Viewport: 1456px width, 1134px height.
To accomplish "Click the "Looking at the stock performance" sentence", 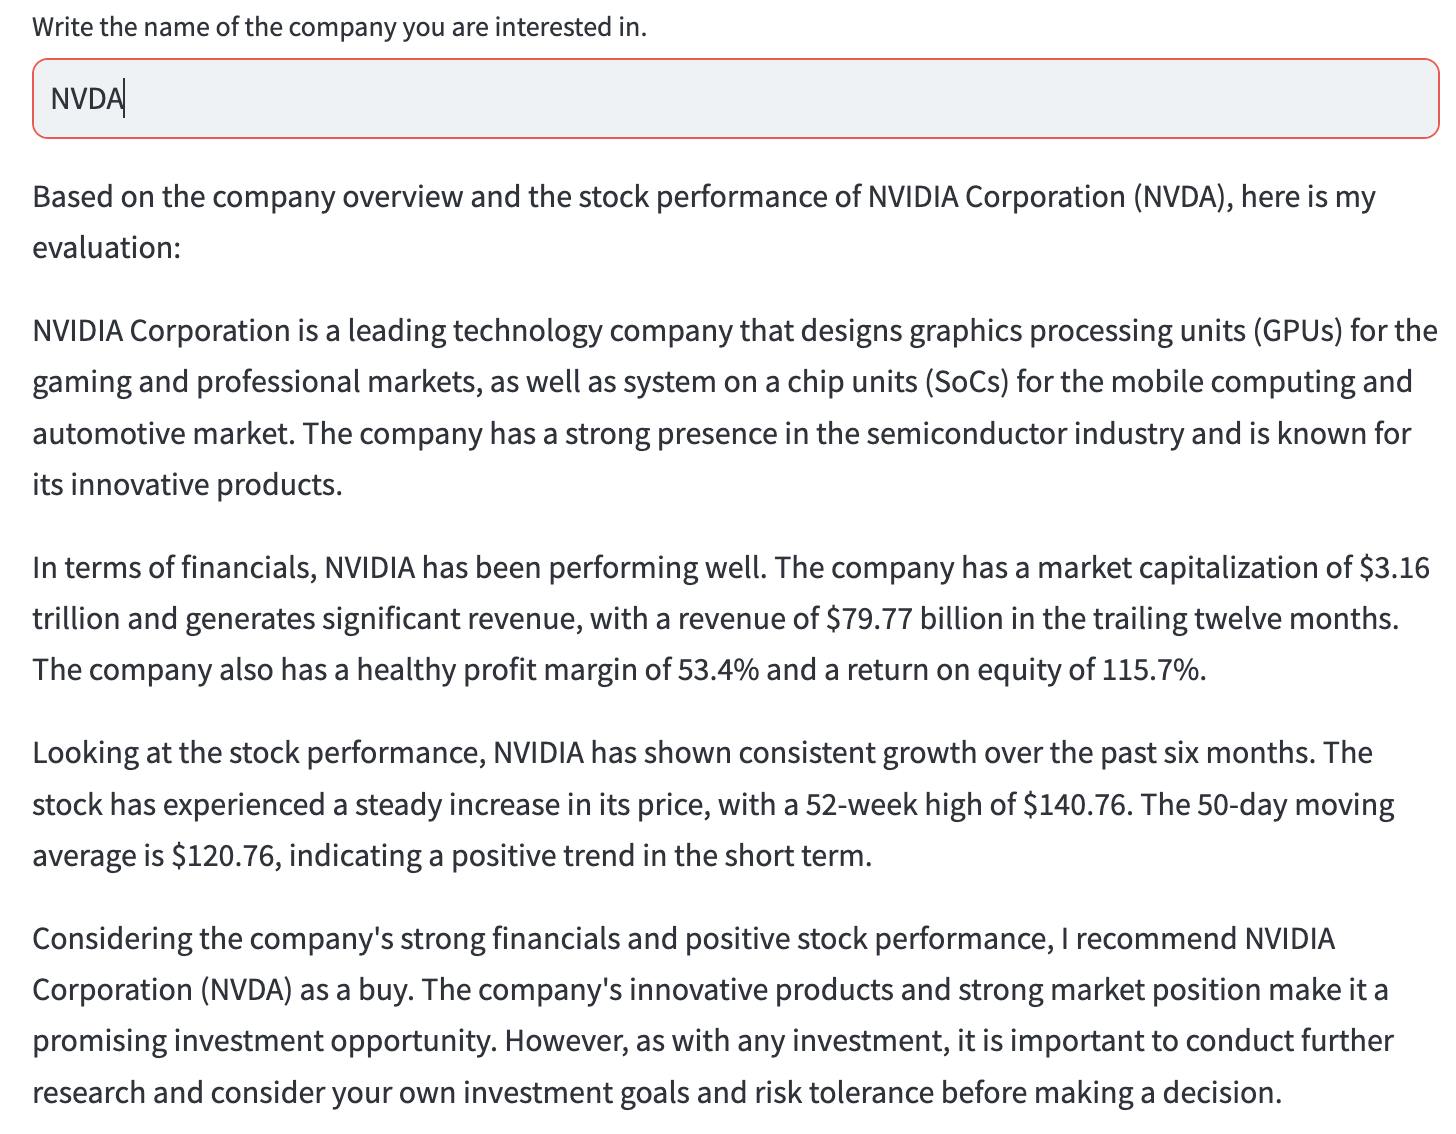I will [258, 752].
